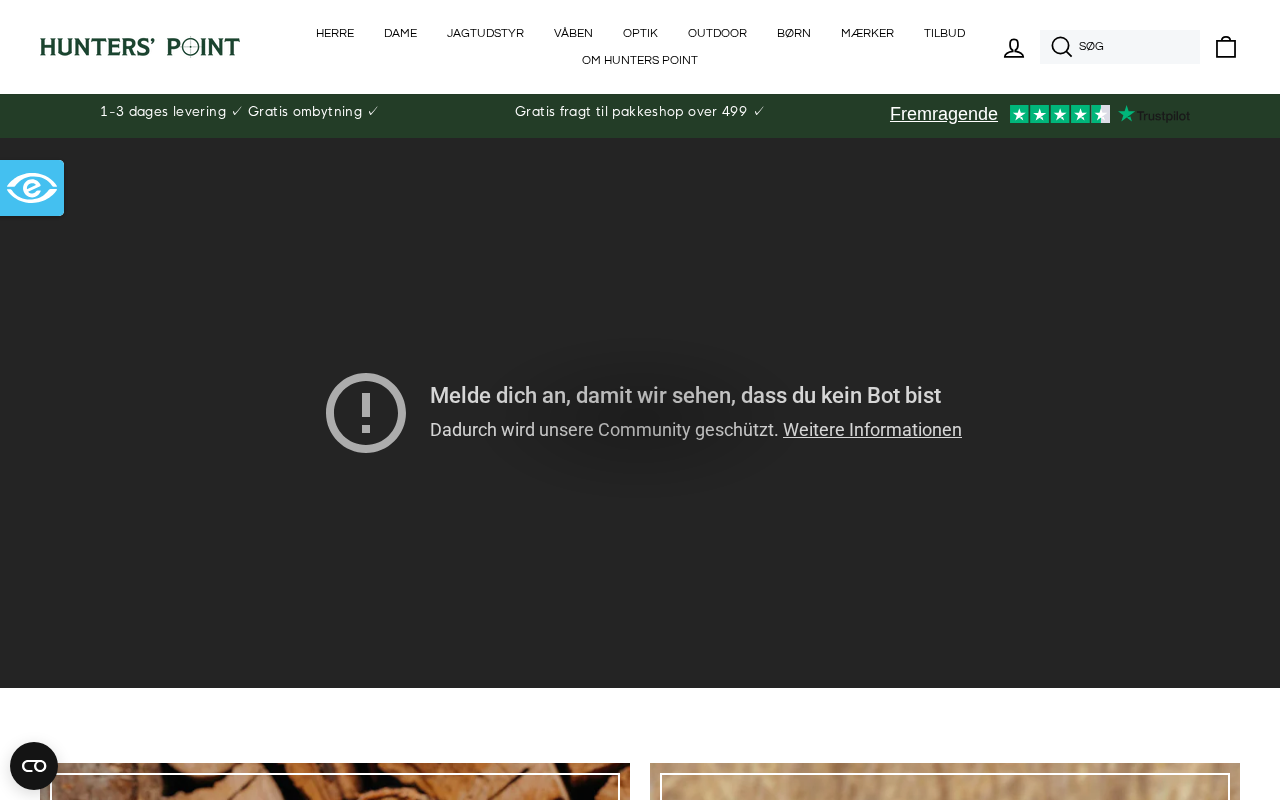Open OM HUNTERS POINT page
1280x800 pixels.
click(x=640, y=60)
